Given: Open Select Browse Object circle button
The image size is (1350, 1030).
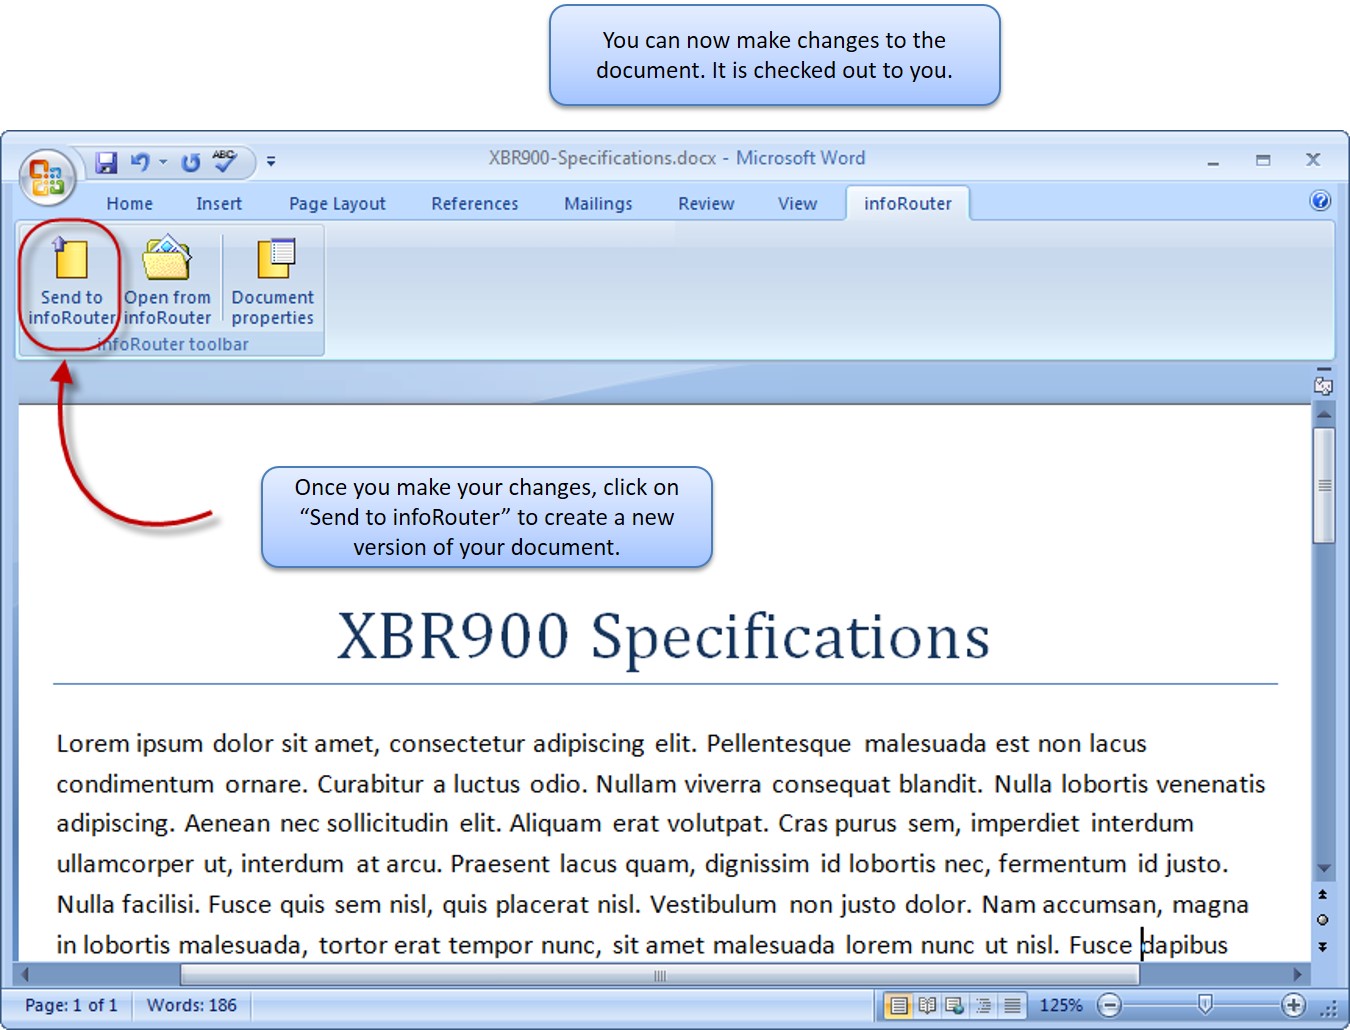Looking at the screenshot, I should point(1323,920).
